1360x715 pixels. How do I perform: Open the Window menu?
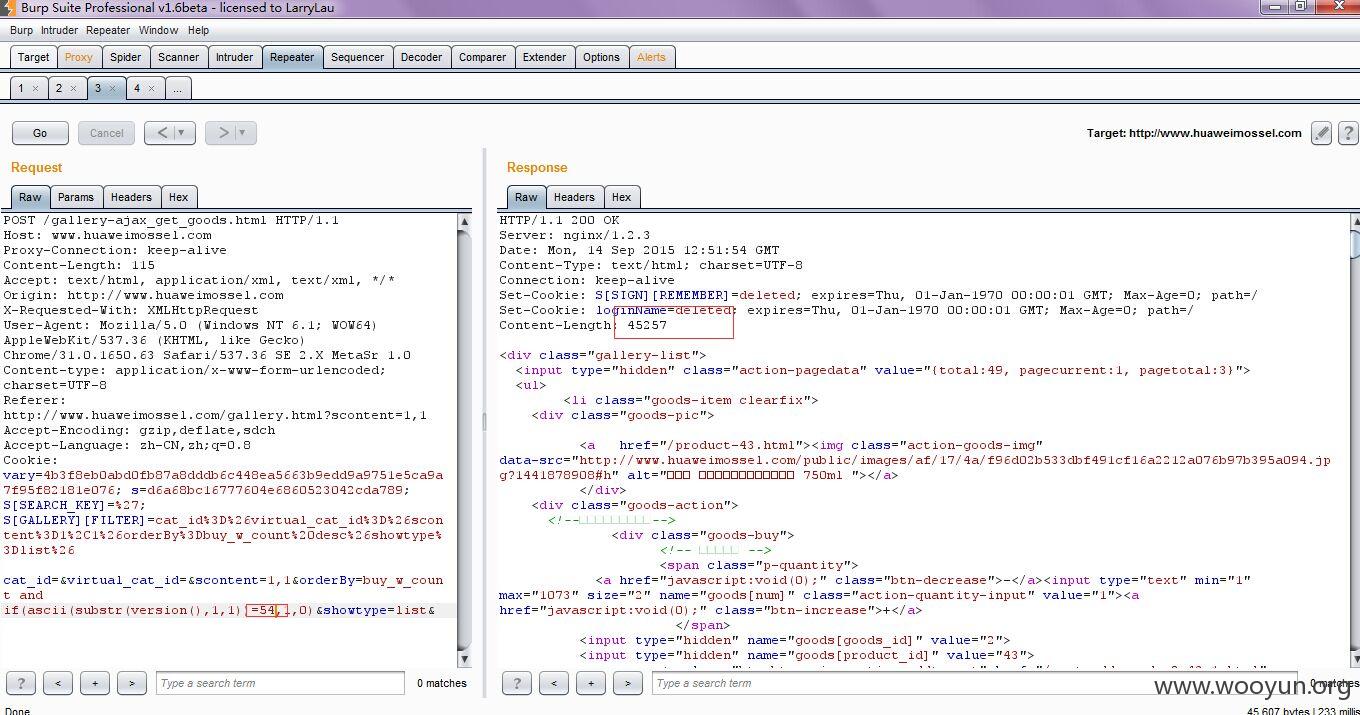pyautogui.click(x=158, y=30)
